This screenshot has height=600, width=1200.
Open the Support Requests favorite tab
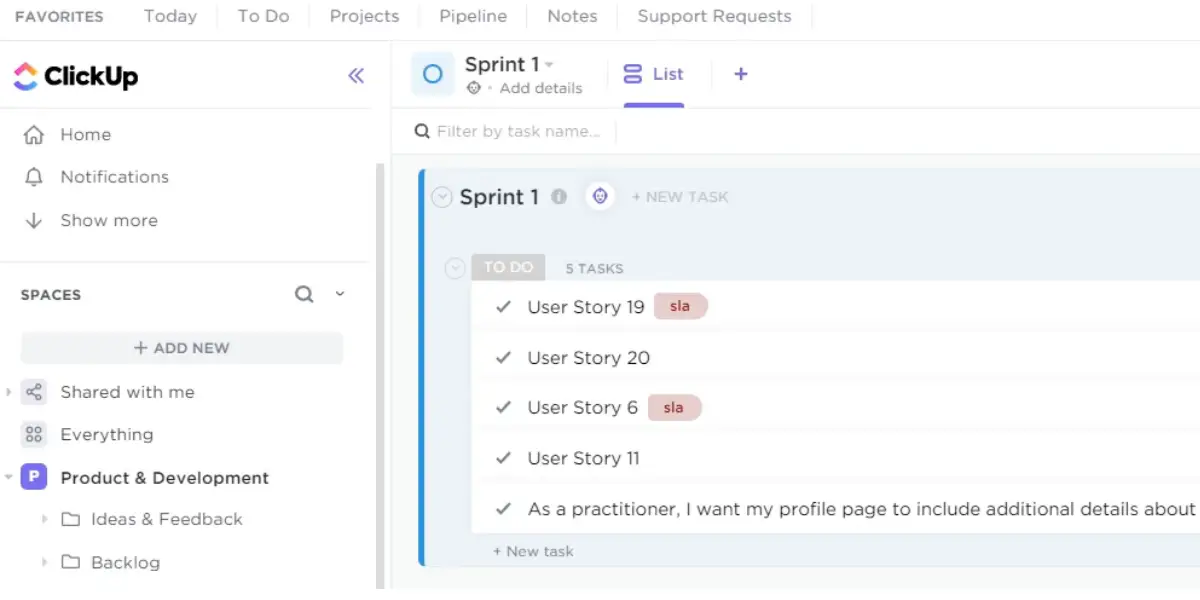tap(714, 16)
